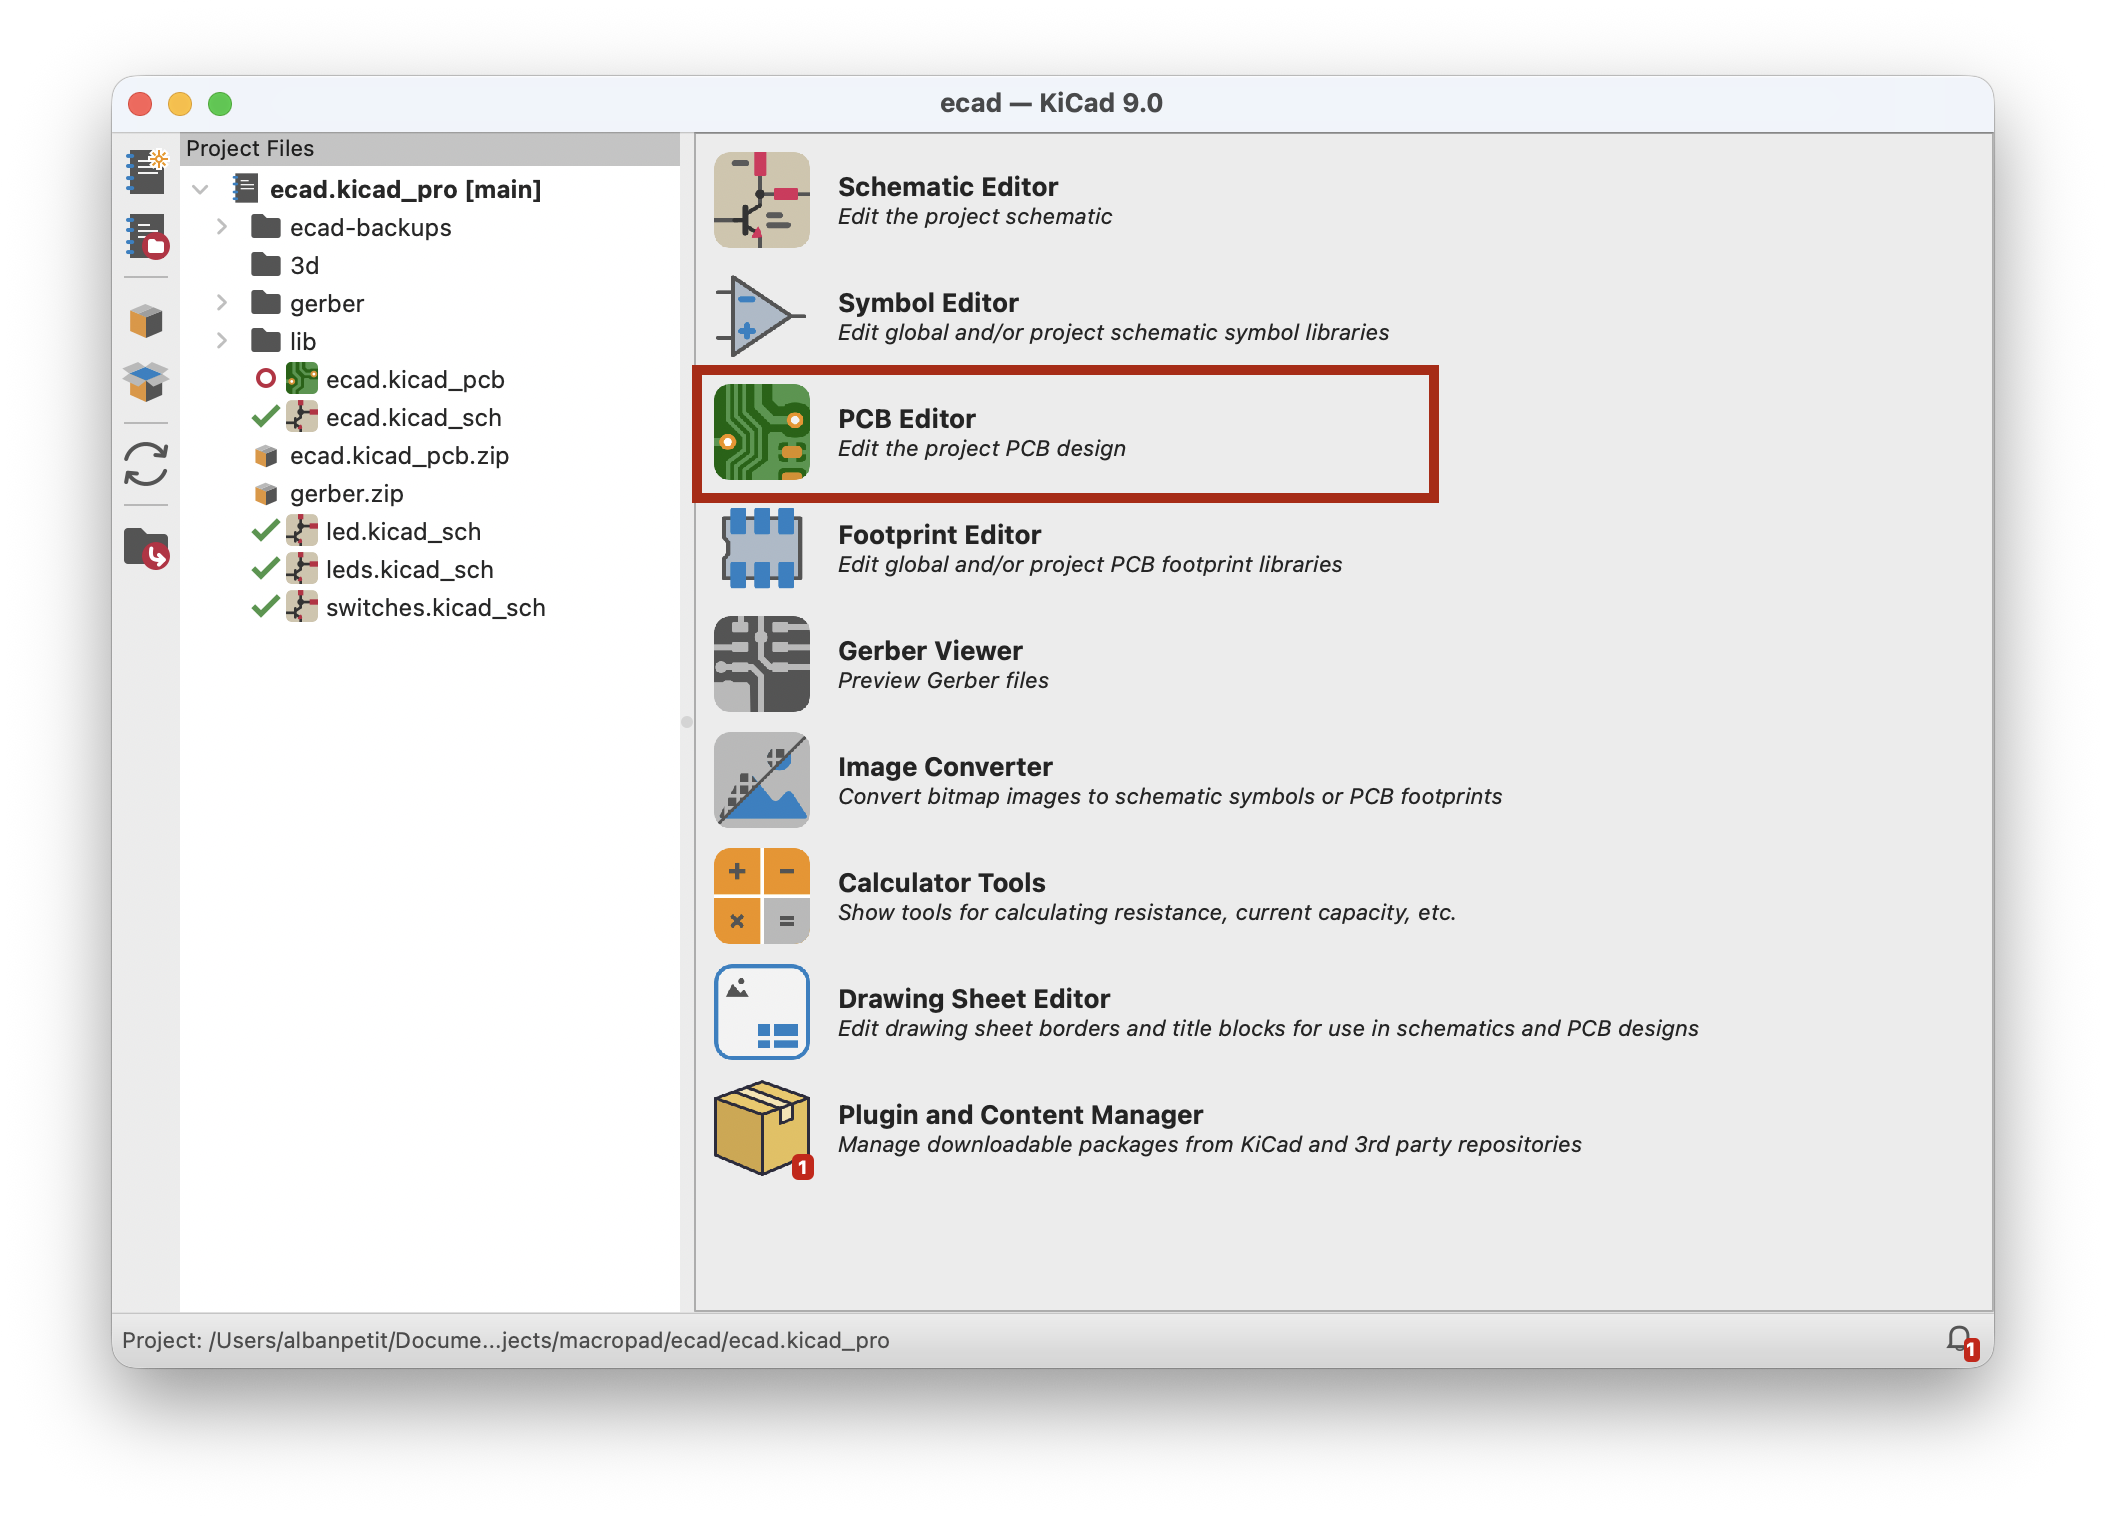Click the Refresh project tree icon
This screenshot has height=1516, width=2106.
coord(146,465)
